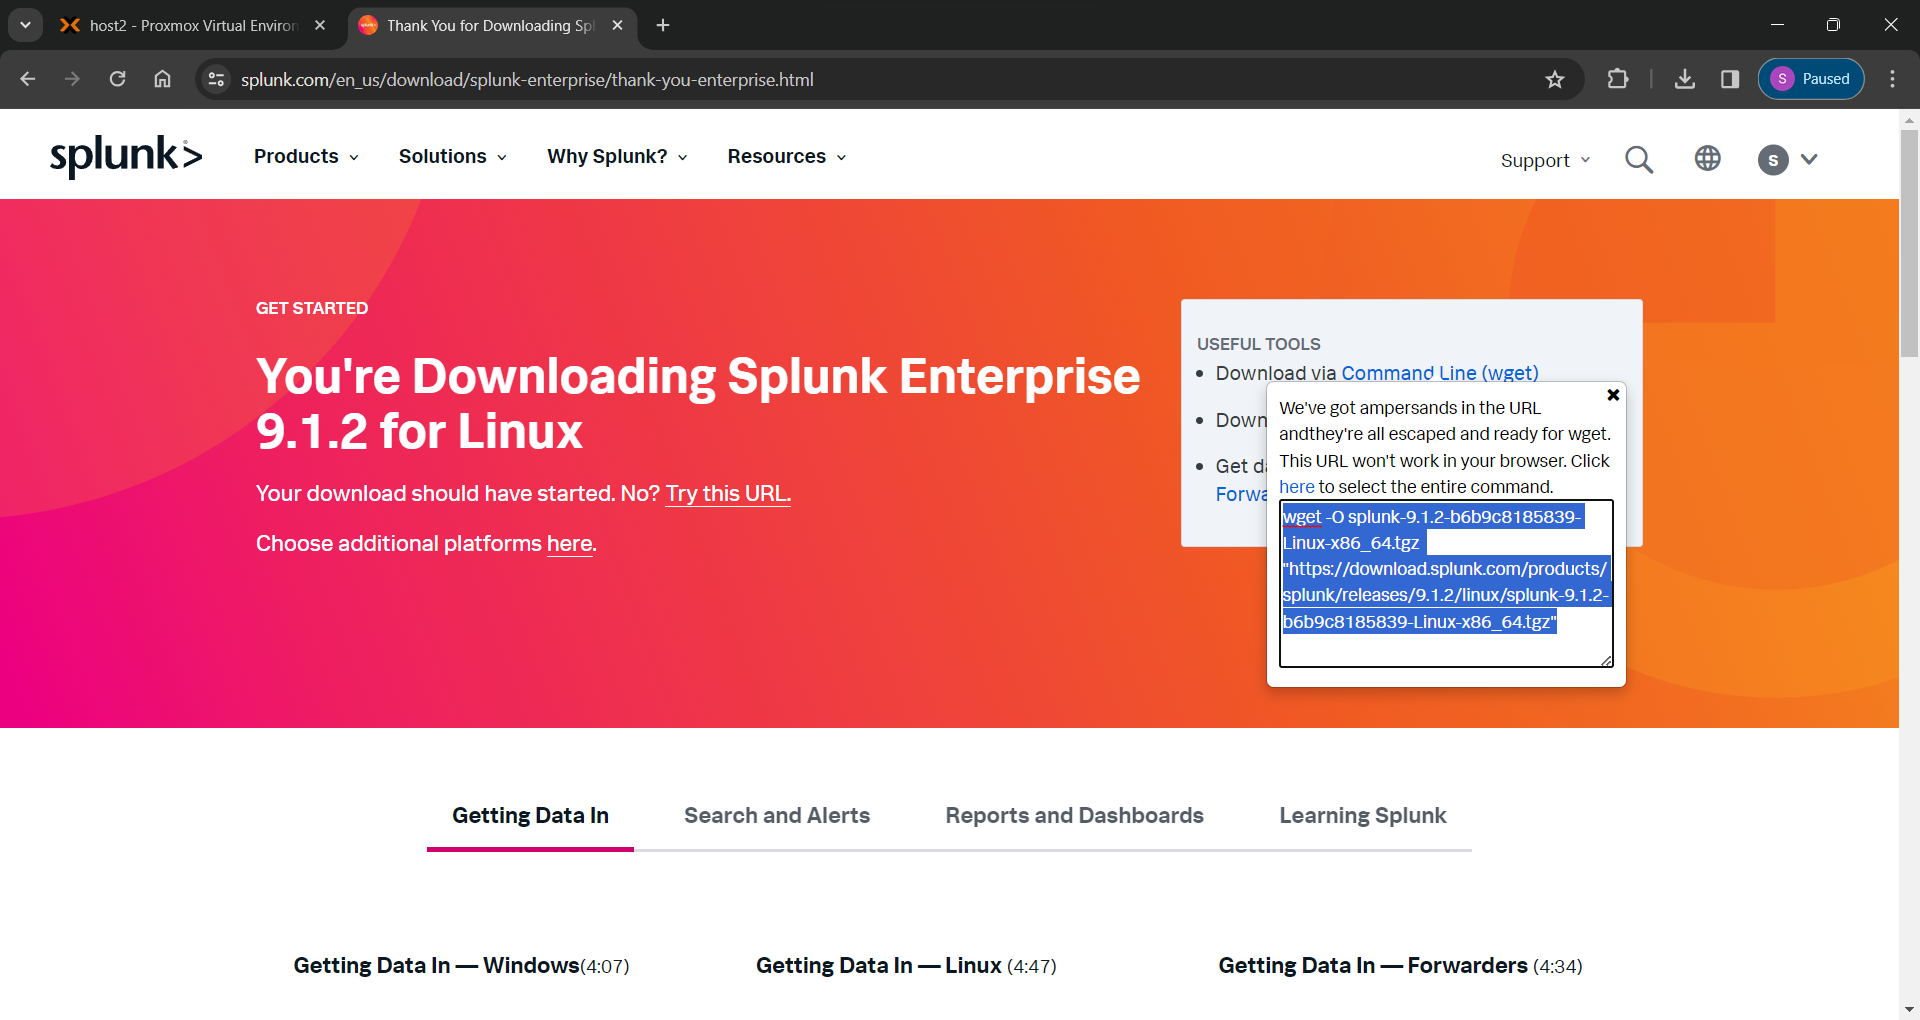The width and height of the screenshot is (1920, 1020).
Task: Open Command Line (wget) link
Action: 1440,373
